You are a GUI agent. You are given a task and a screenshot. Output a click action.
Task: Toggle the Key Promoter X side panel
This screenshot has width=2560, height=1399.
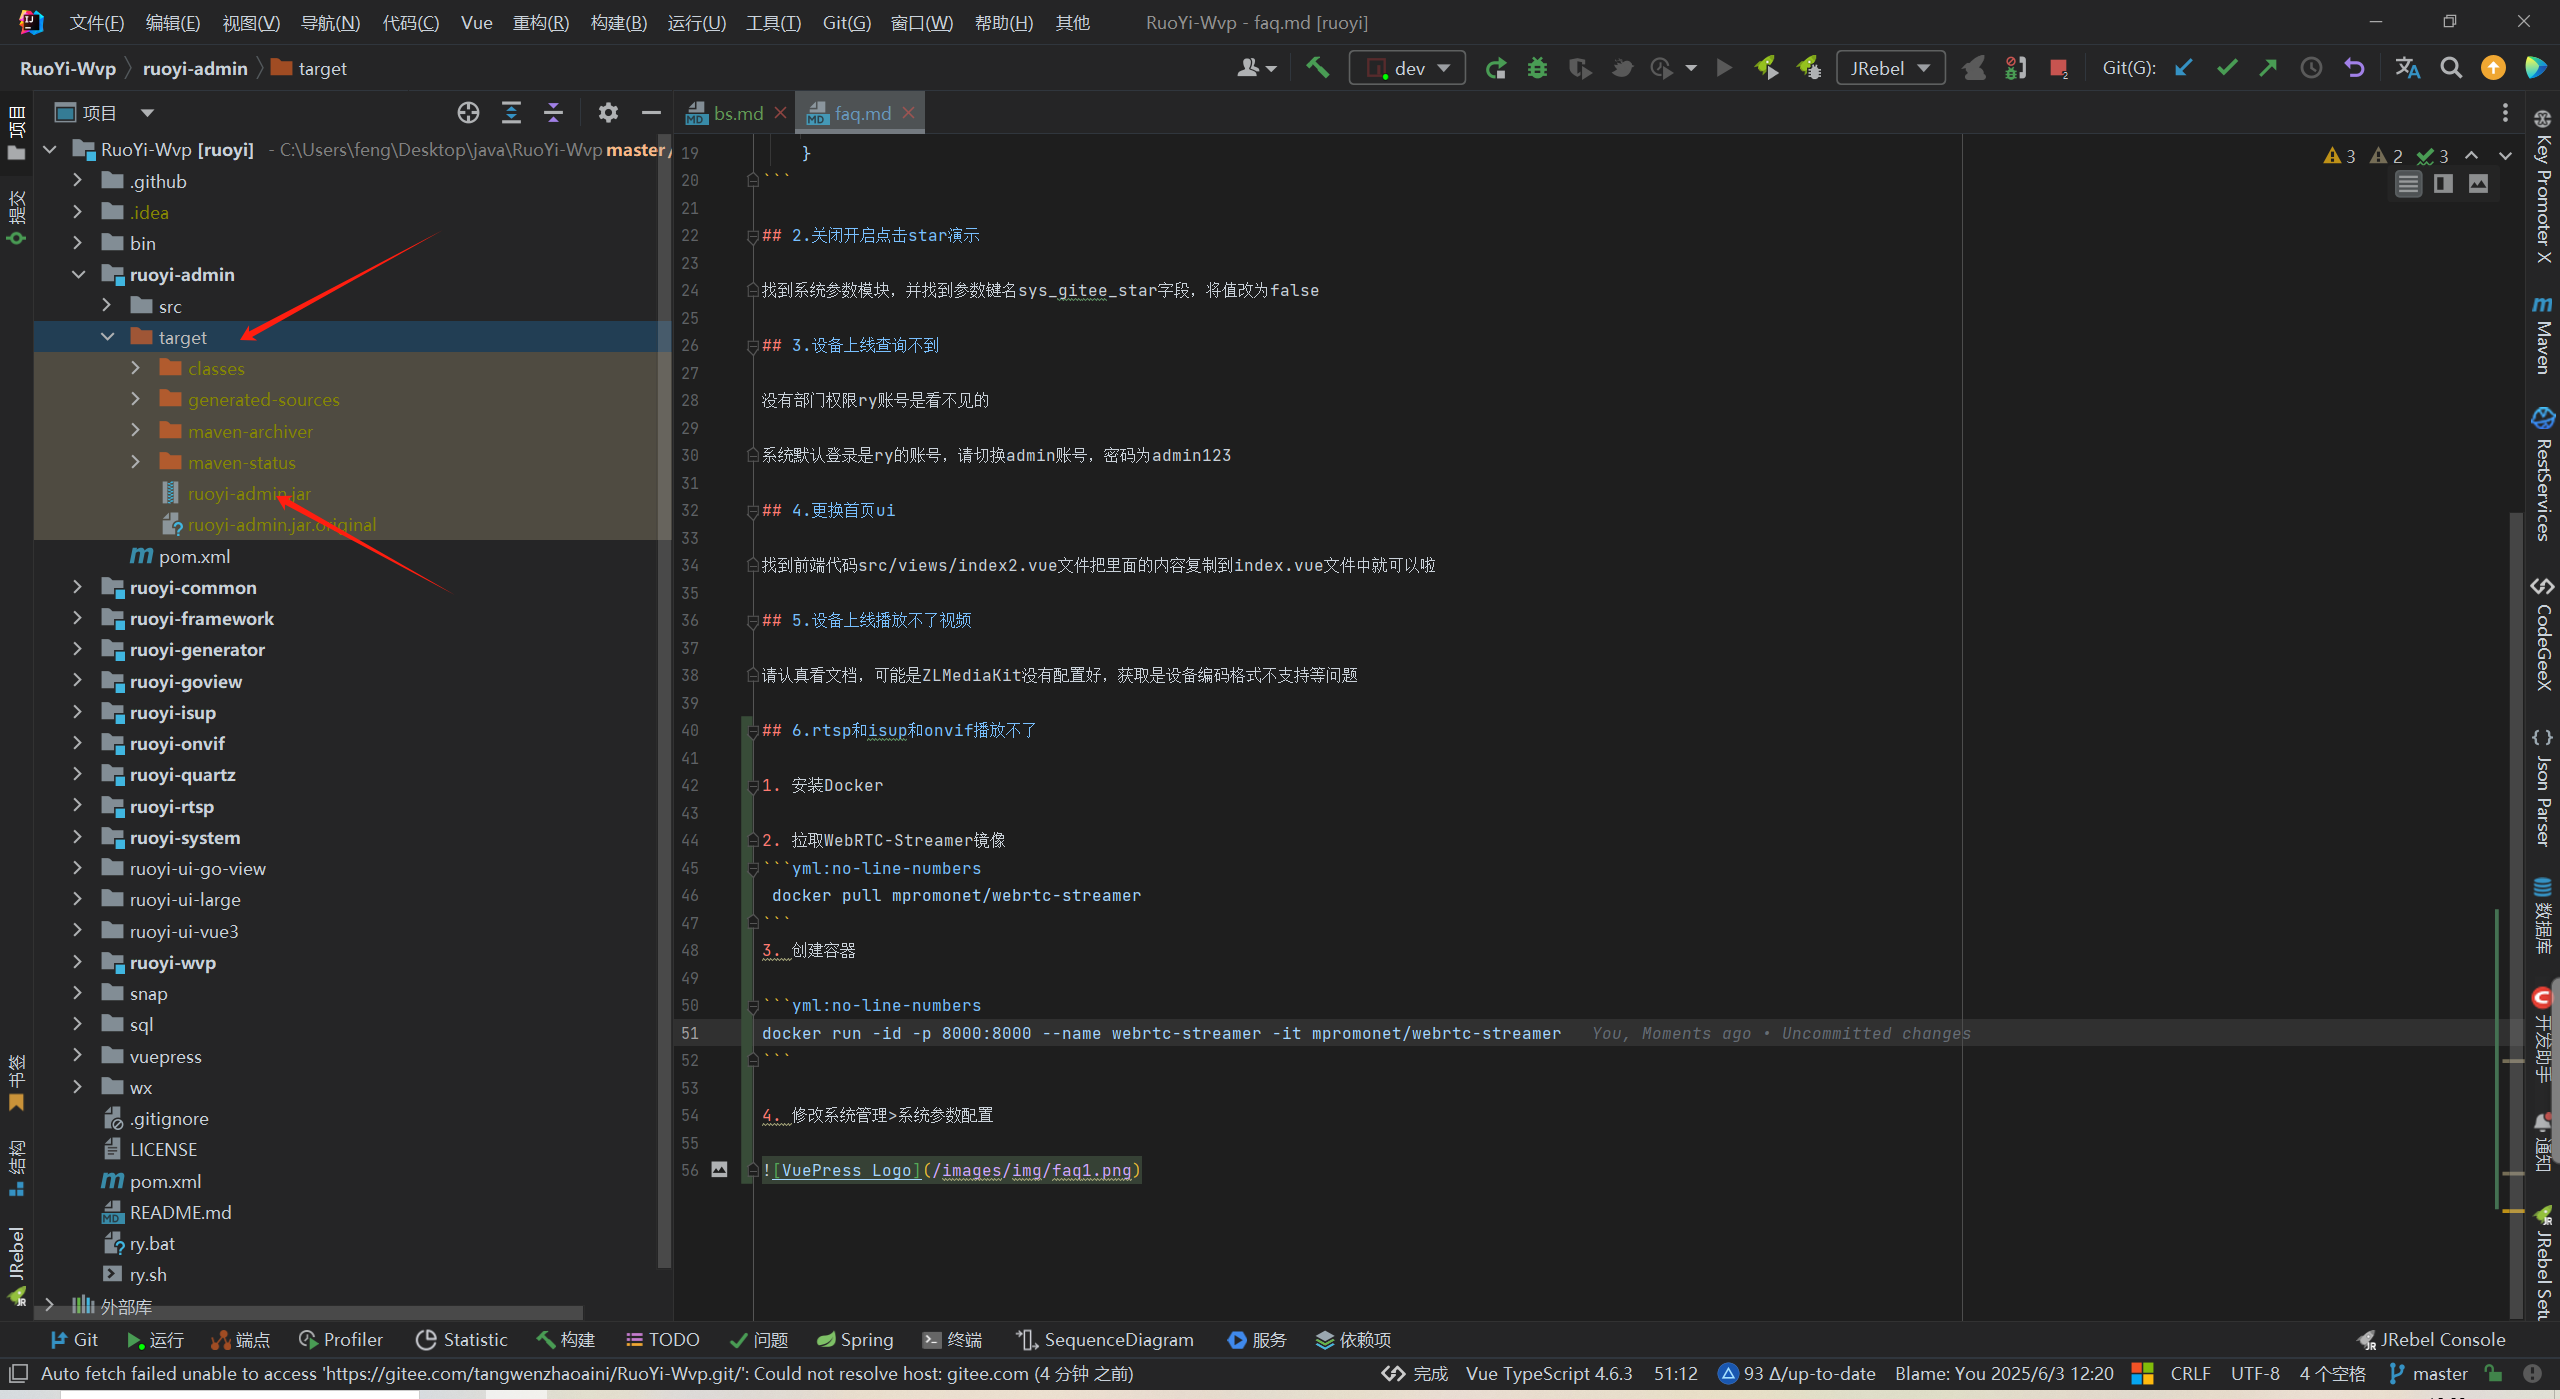pyautogui.click(x=2541, y=187)
